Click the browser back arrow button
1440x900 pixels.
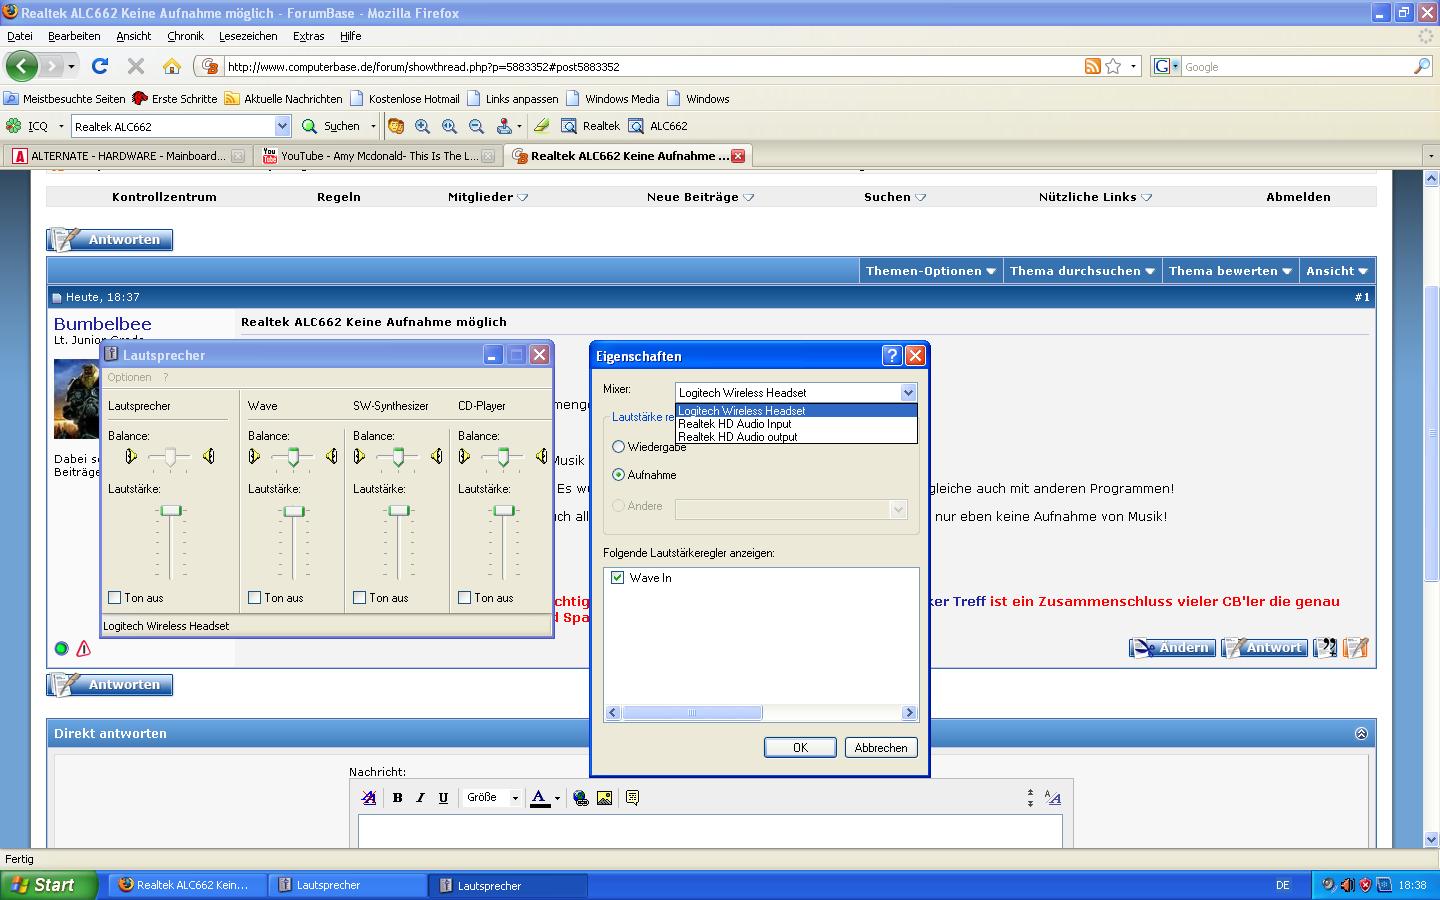tap(22, 66)
